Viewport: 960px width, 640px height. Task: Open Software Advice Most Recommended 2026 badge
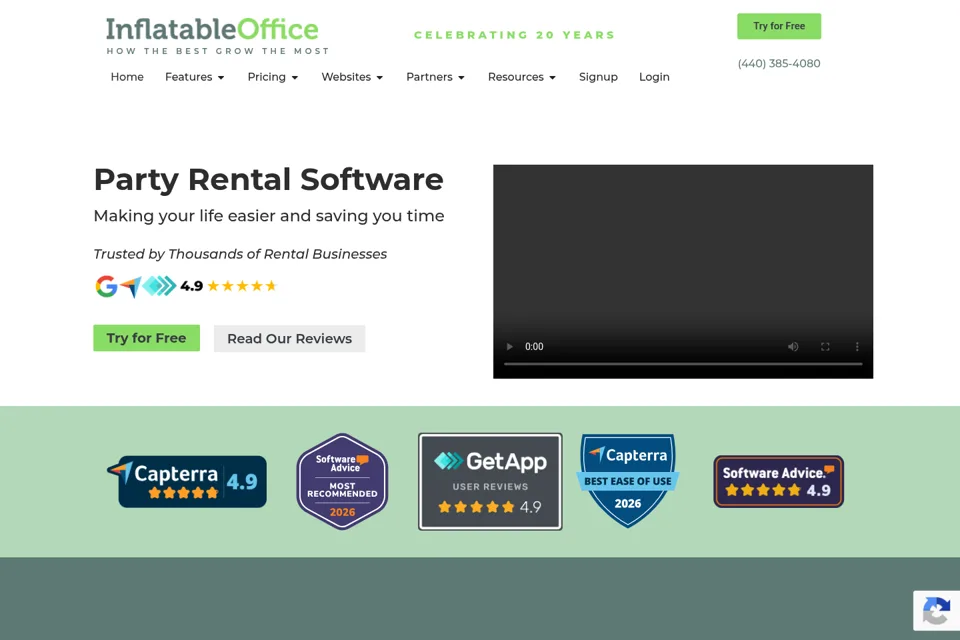click(342, 481)
